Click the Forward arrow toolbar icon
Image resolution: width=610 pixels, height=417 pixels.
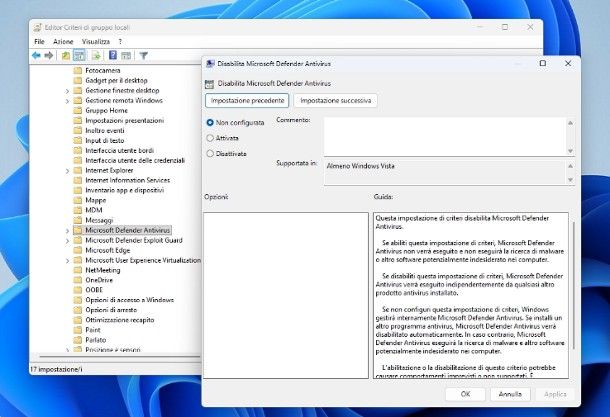[x=49, y=56]
